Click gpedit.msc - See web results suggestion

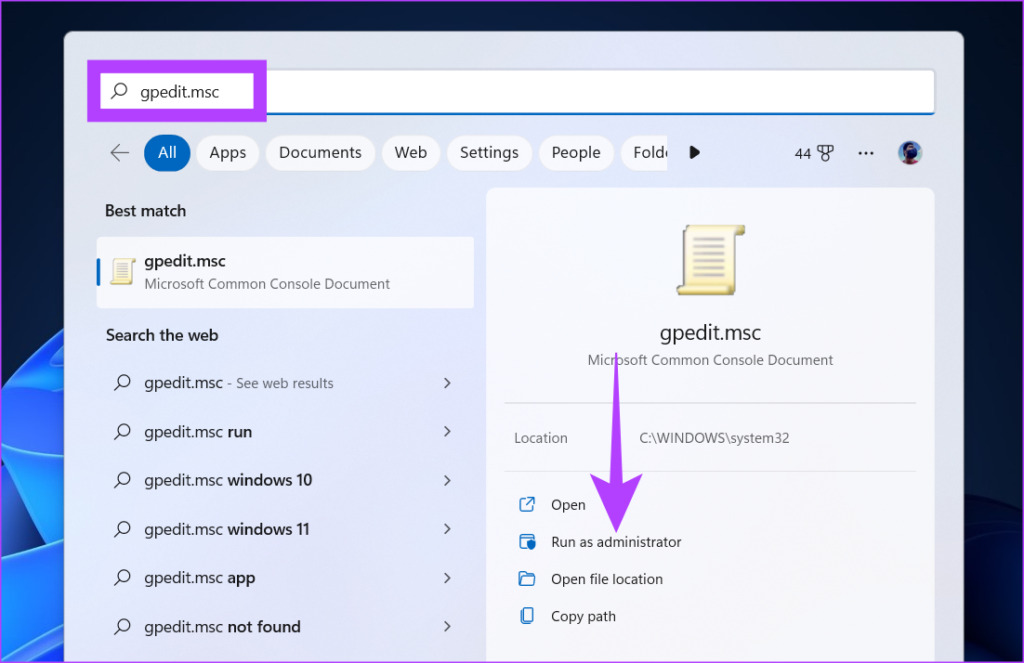coord(238,383)
